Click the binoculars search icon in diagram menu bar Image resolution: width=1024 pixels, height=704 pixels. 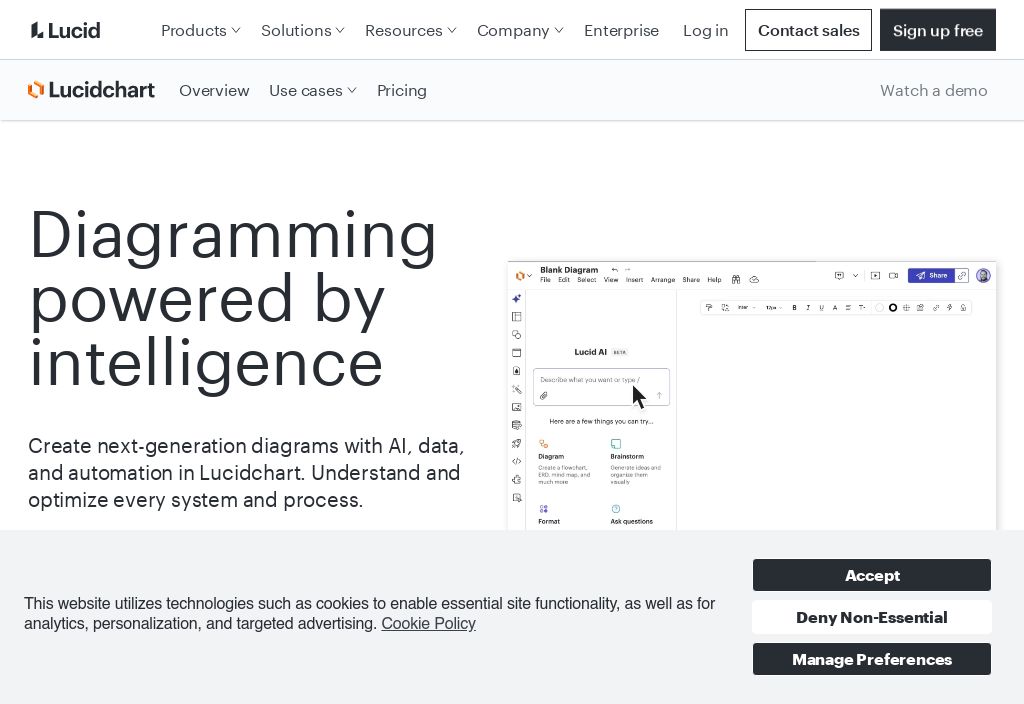click(735, 280)
